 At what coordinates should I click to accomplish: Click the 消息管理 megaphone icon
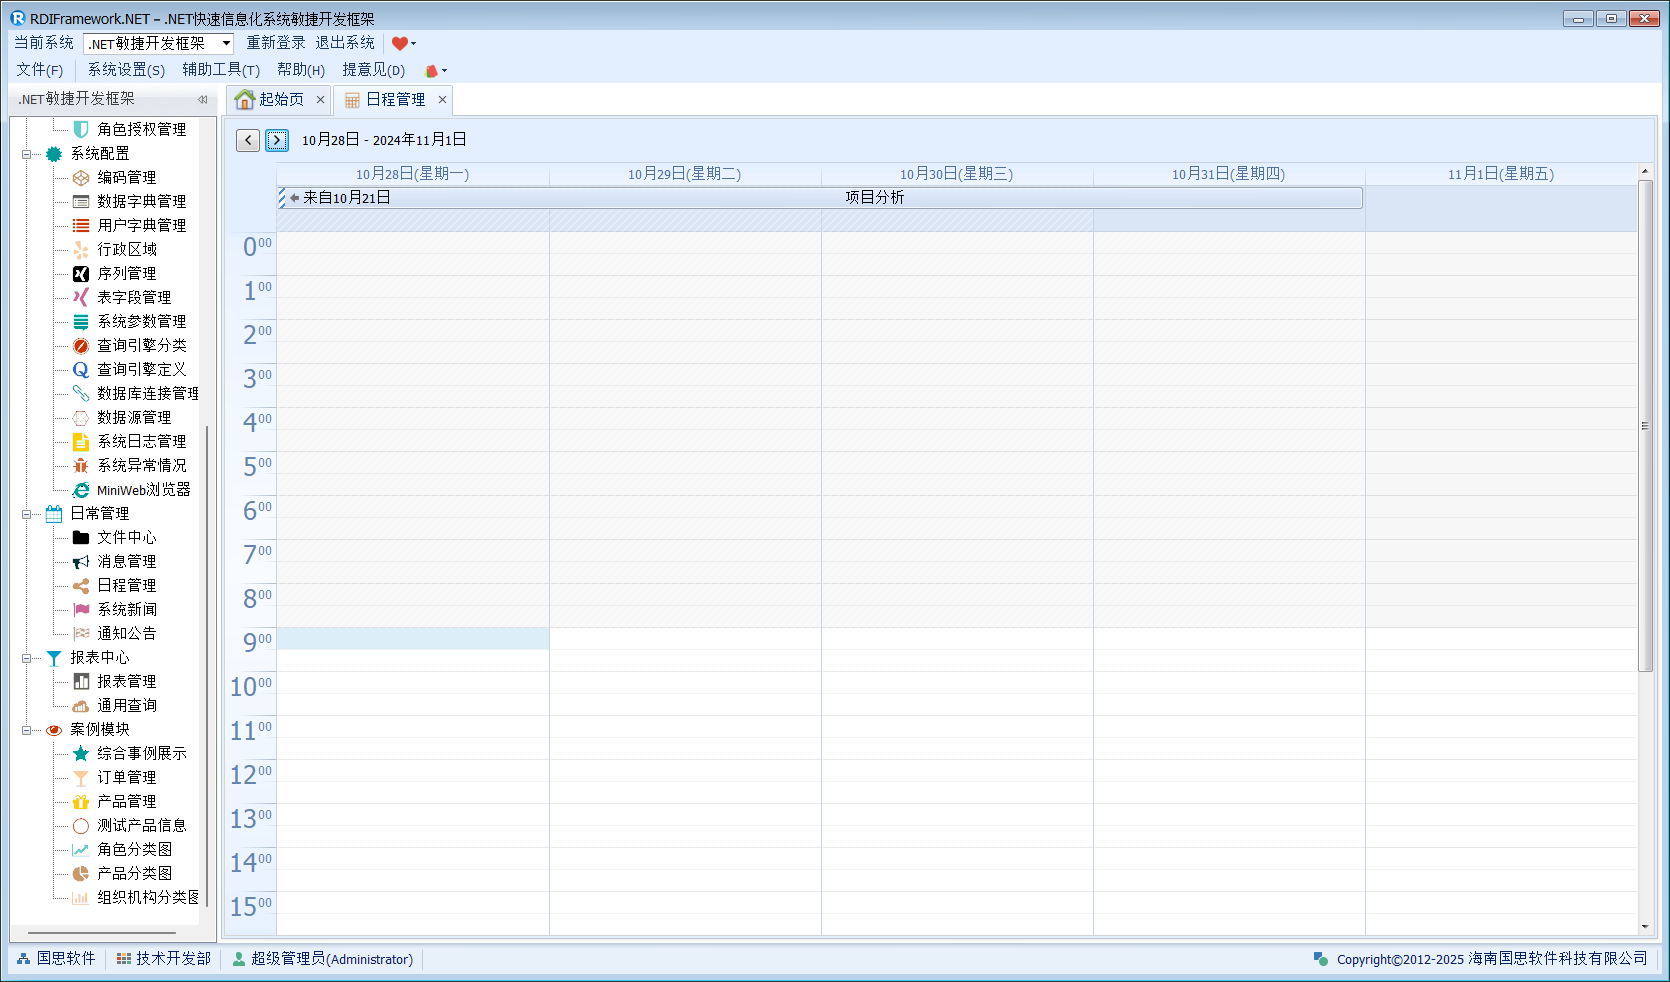(x=81, y=562)
